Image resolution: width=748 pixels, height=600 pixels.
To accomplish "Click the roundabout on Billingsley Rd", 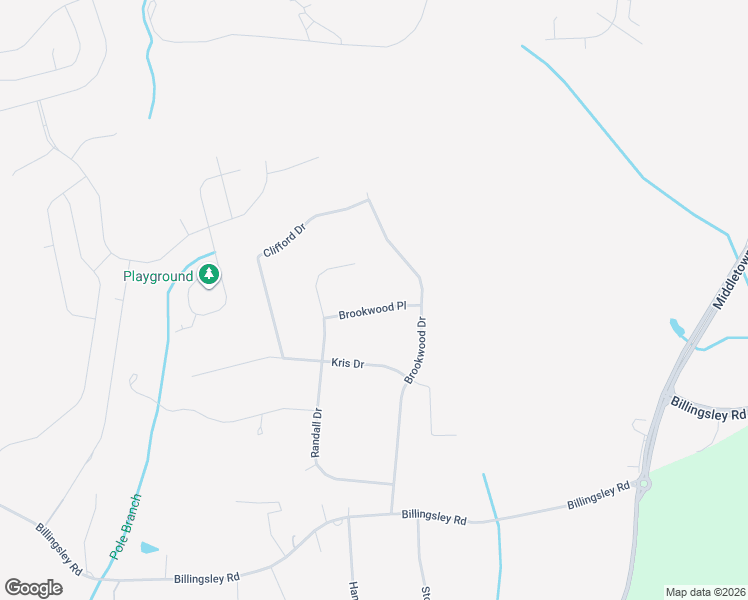I will (644, 485).
